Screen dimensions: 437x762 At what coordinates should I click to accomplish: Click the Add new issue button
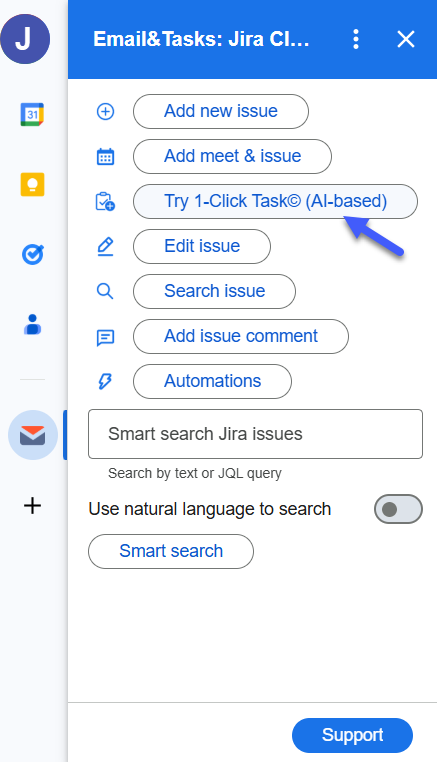pyautogui.click(x=221, y=111)
